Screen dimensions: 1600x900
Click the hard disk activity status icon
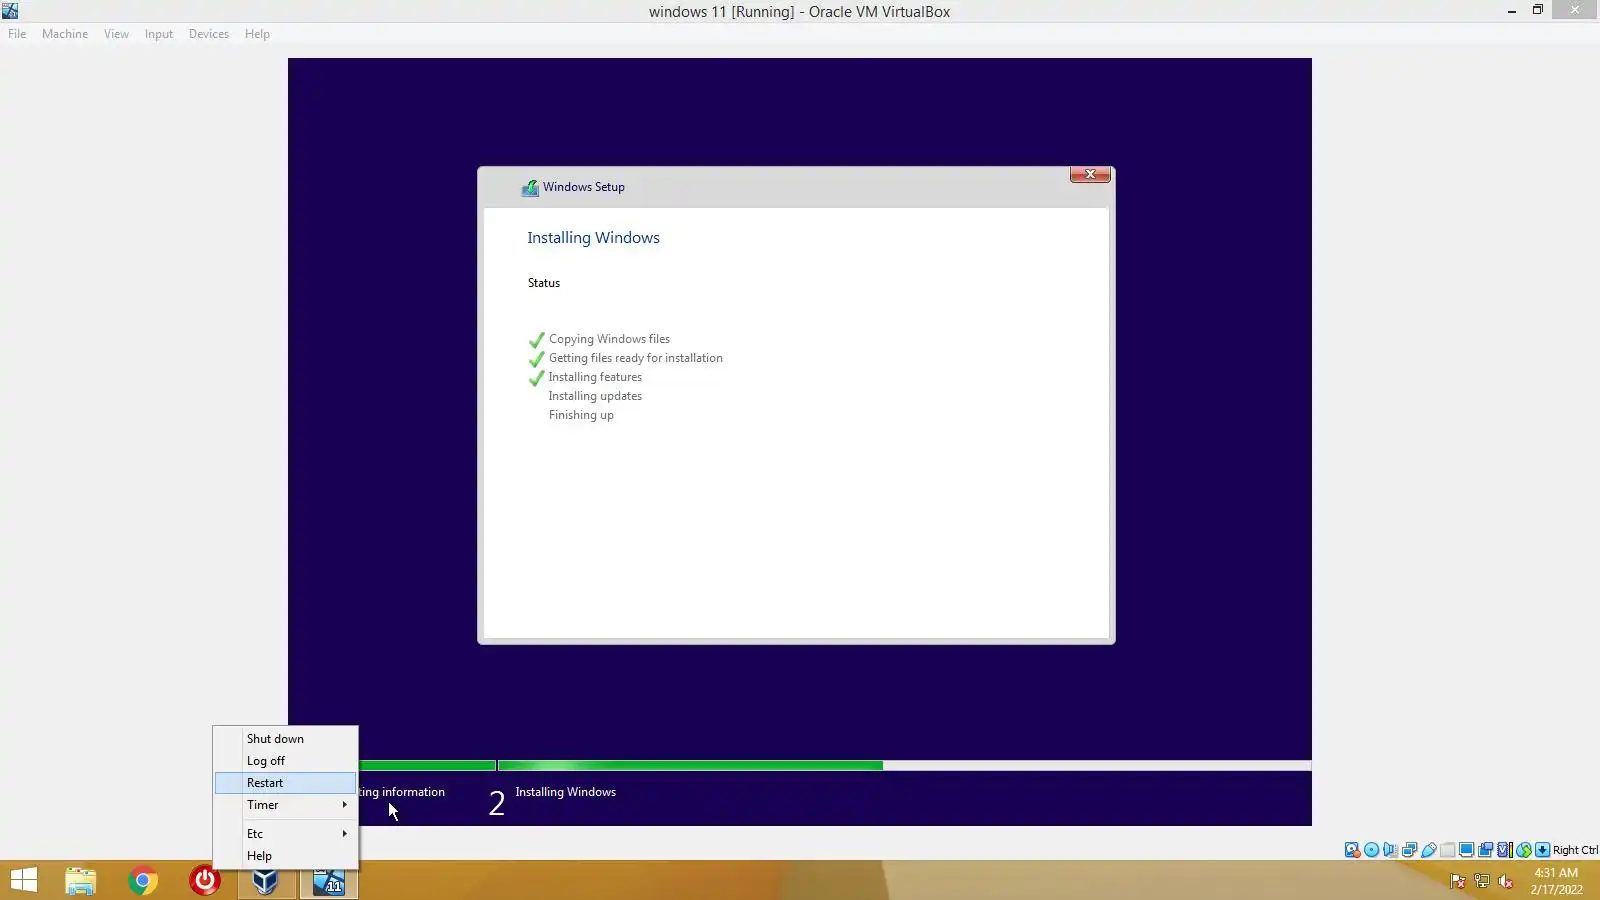(x=1352, y=850)
